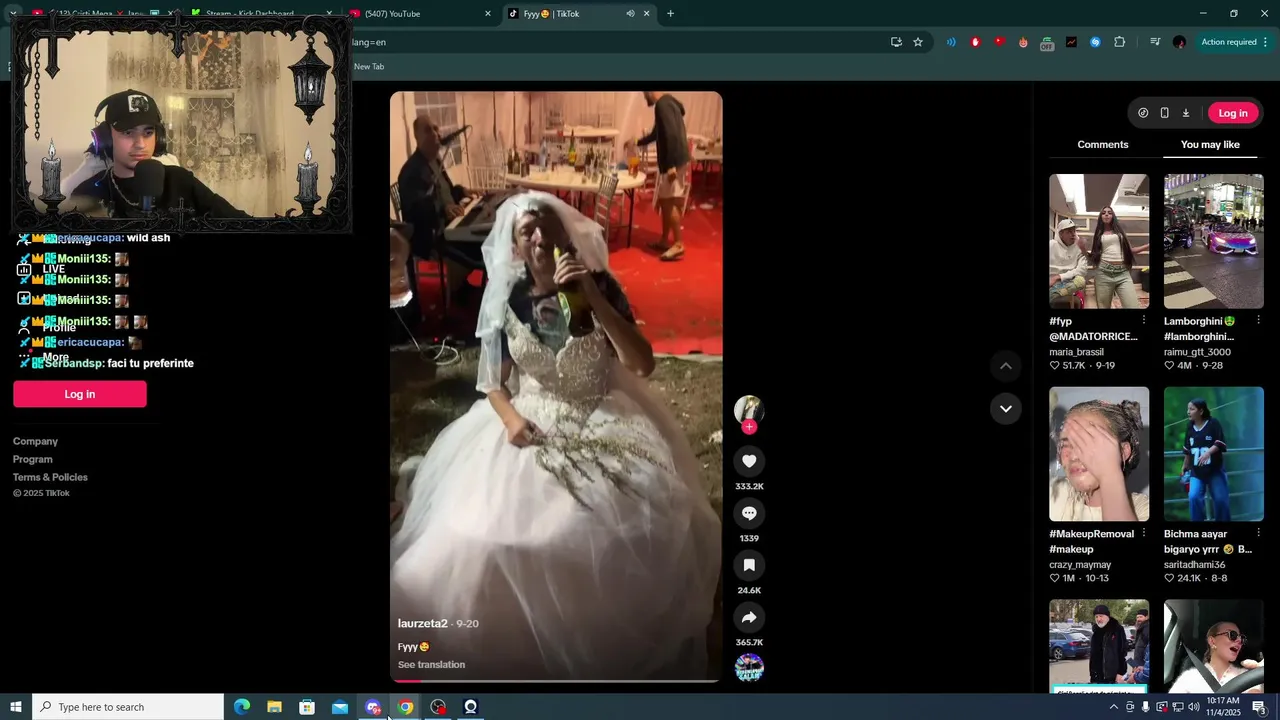The width and height of the screenshot is (1280, 720).
Task: Open more options for Bichma aayar video
Action: (x=1258, y=533)
